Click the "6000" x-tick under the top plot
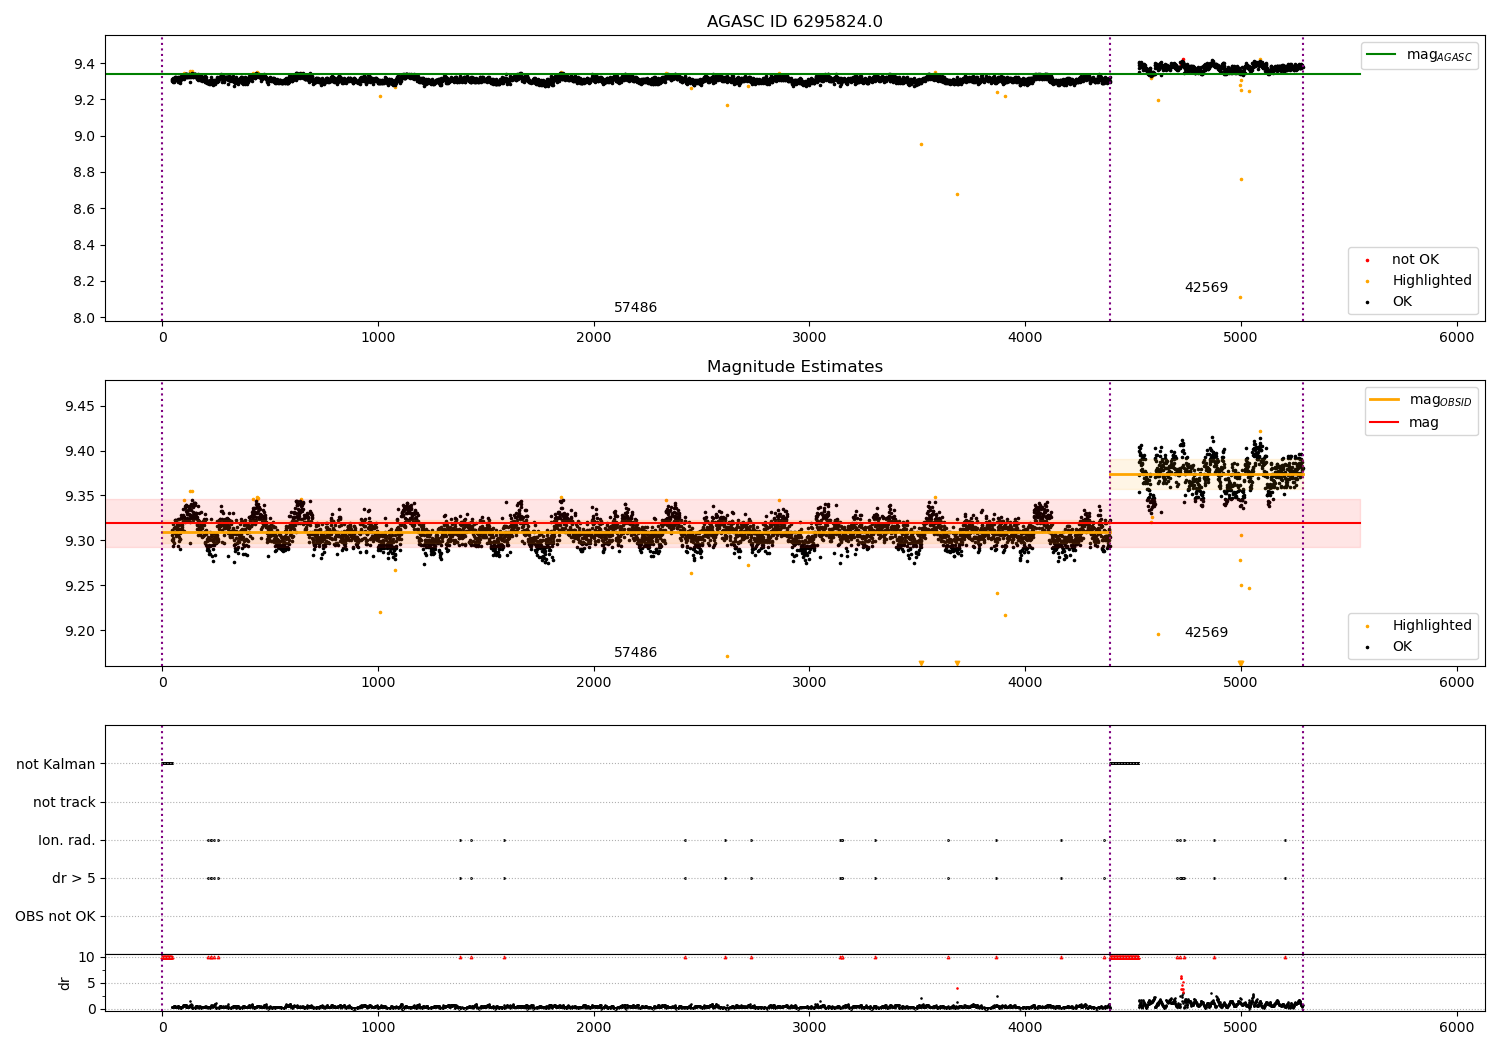This screenshot has width=1500, height=1050. 1456,338
